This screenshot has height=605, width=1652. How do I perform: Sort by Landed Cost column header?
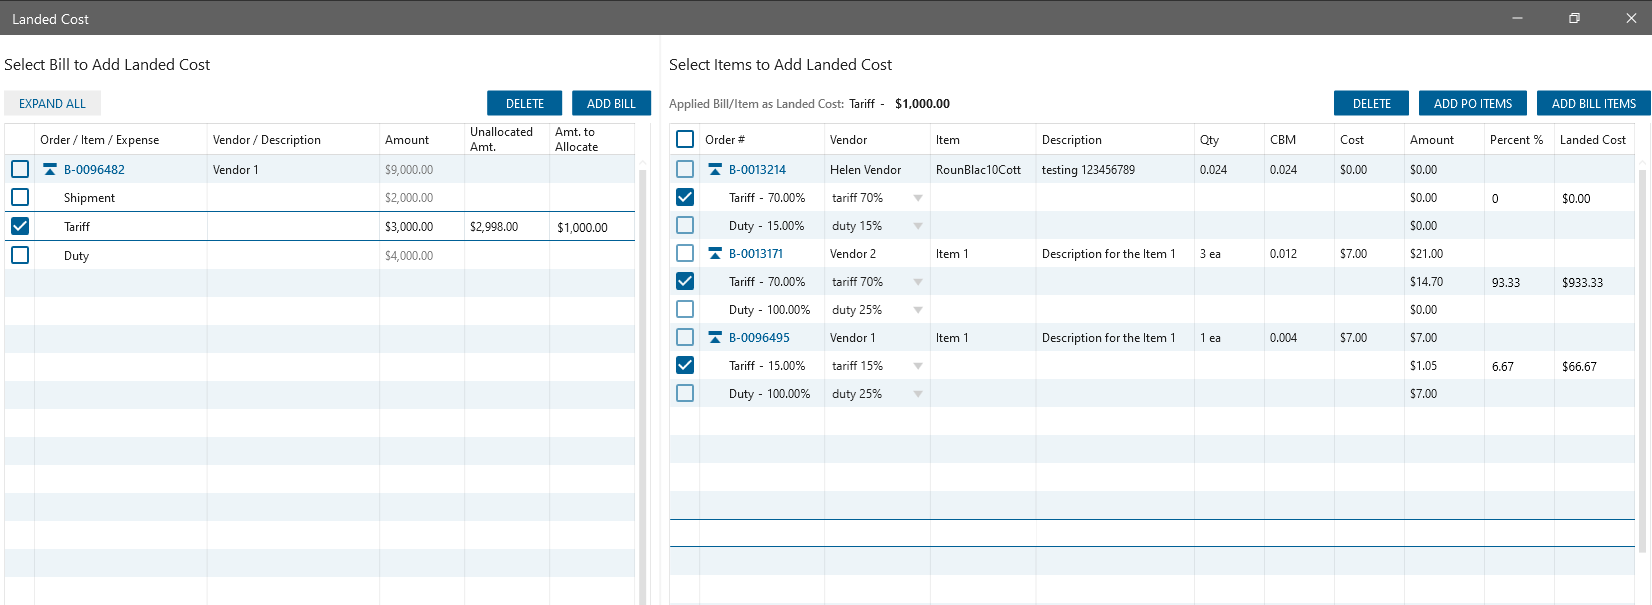point(1592,140)
